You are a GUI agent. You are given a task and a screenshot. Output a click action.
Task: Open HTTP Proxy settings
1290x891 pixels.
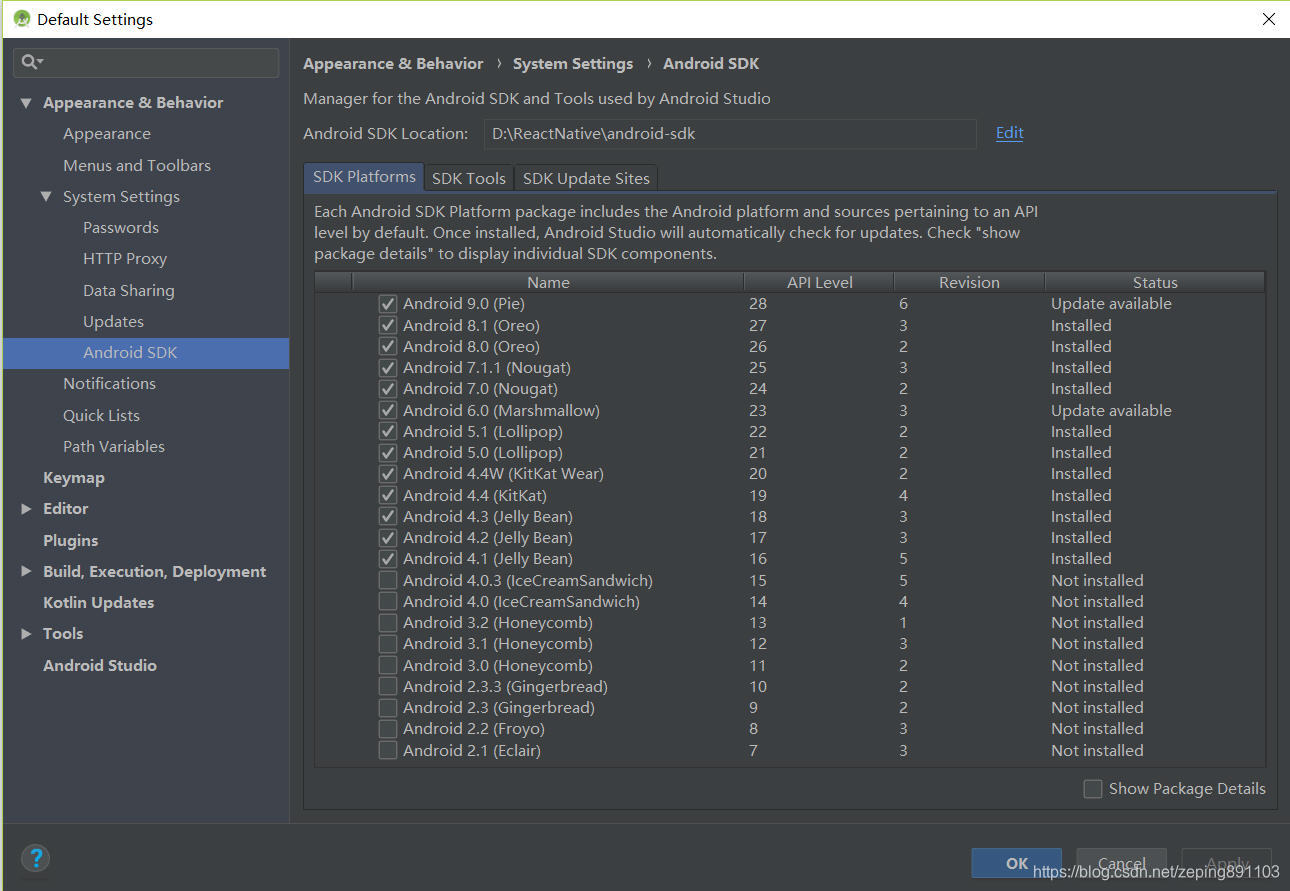(125, 259)
